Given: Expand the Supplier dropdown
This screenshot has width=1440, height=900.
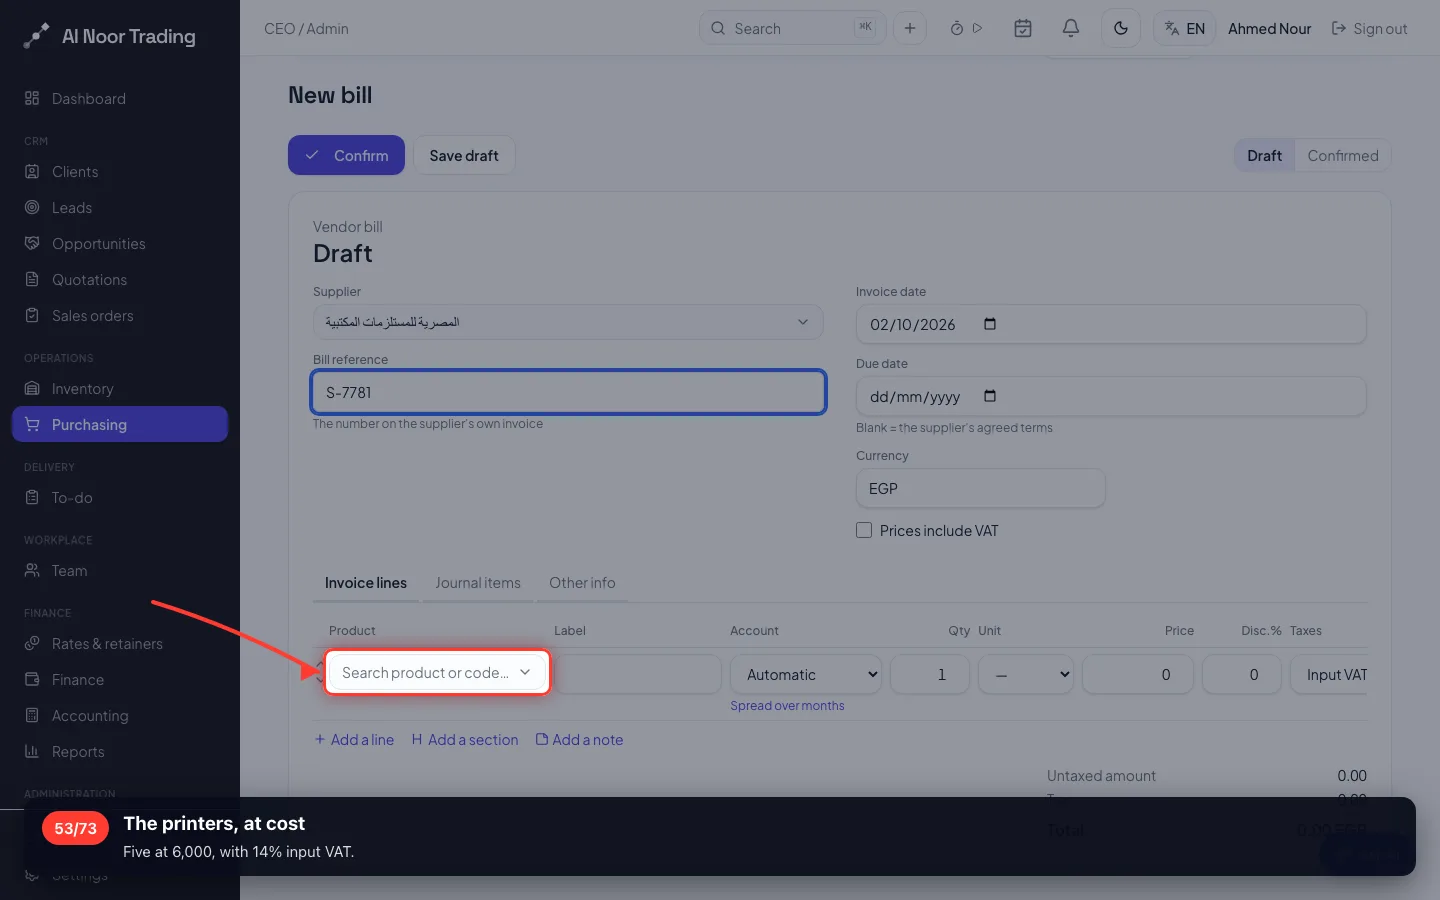Looking at the screenshot, I should (568, 322).
